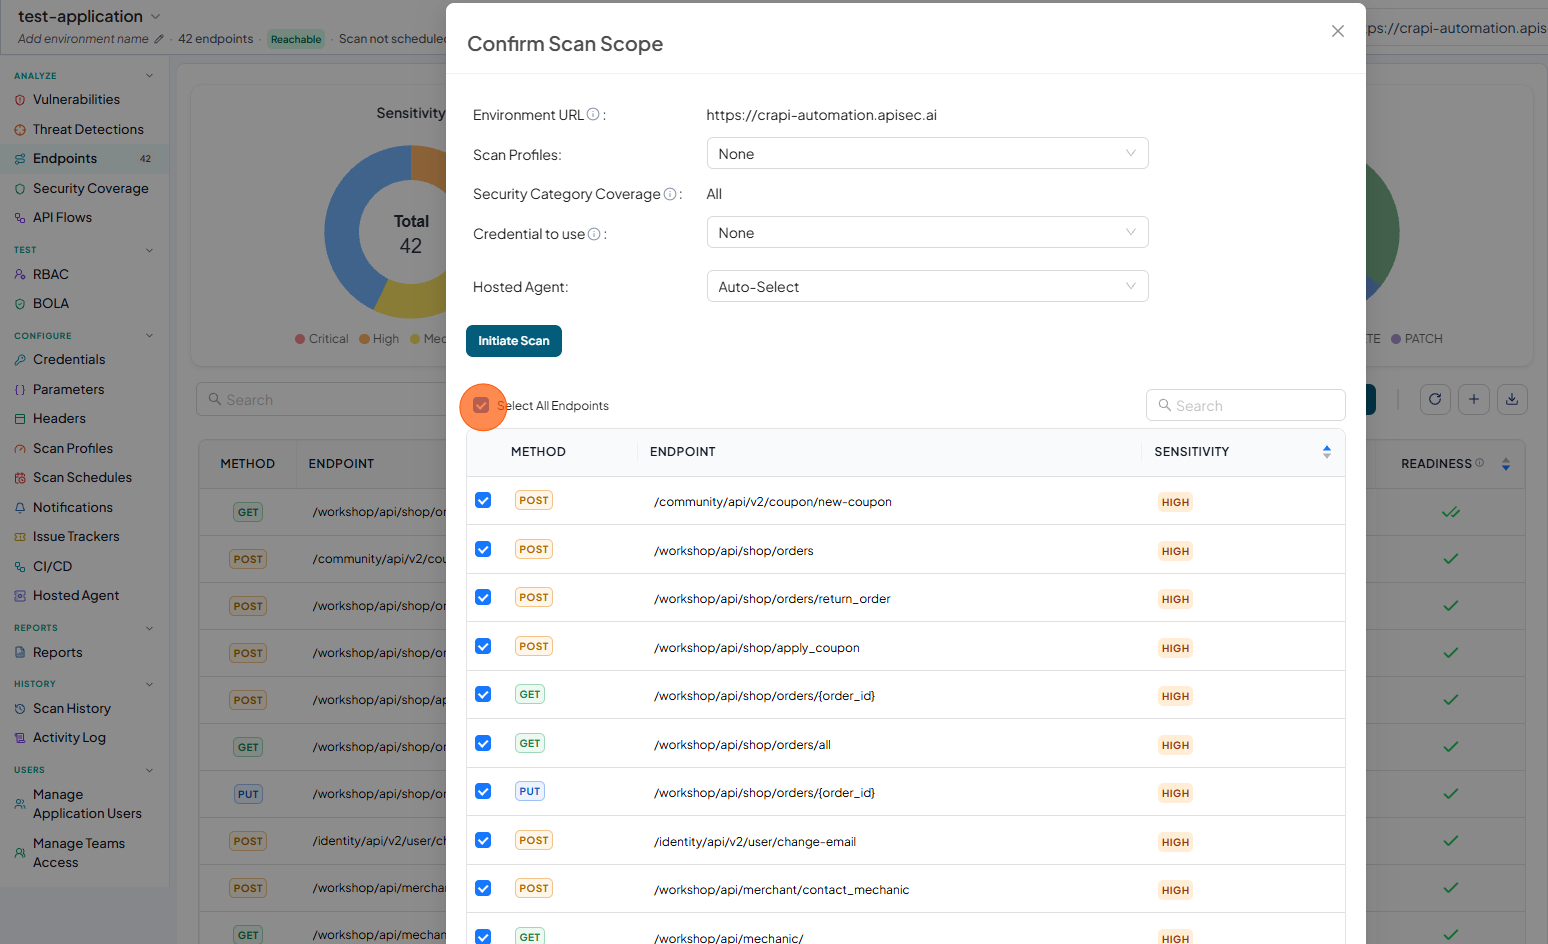Click the Notifications bell icon
Image resolution: width=1548 pixels, height=944 pixels.
tap(20, 508)
